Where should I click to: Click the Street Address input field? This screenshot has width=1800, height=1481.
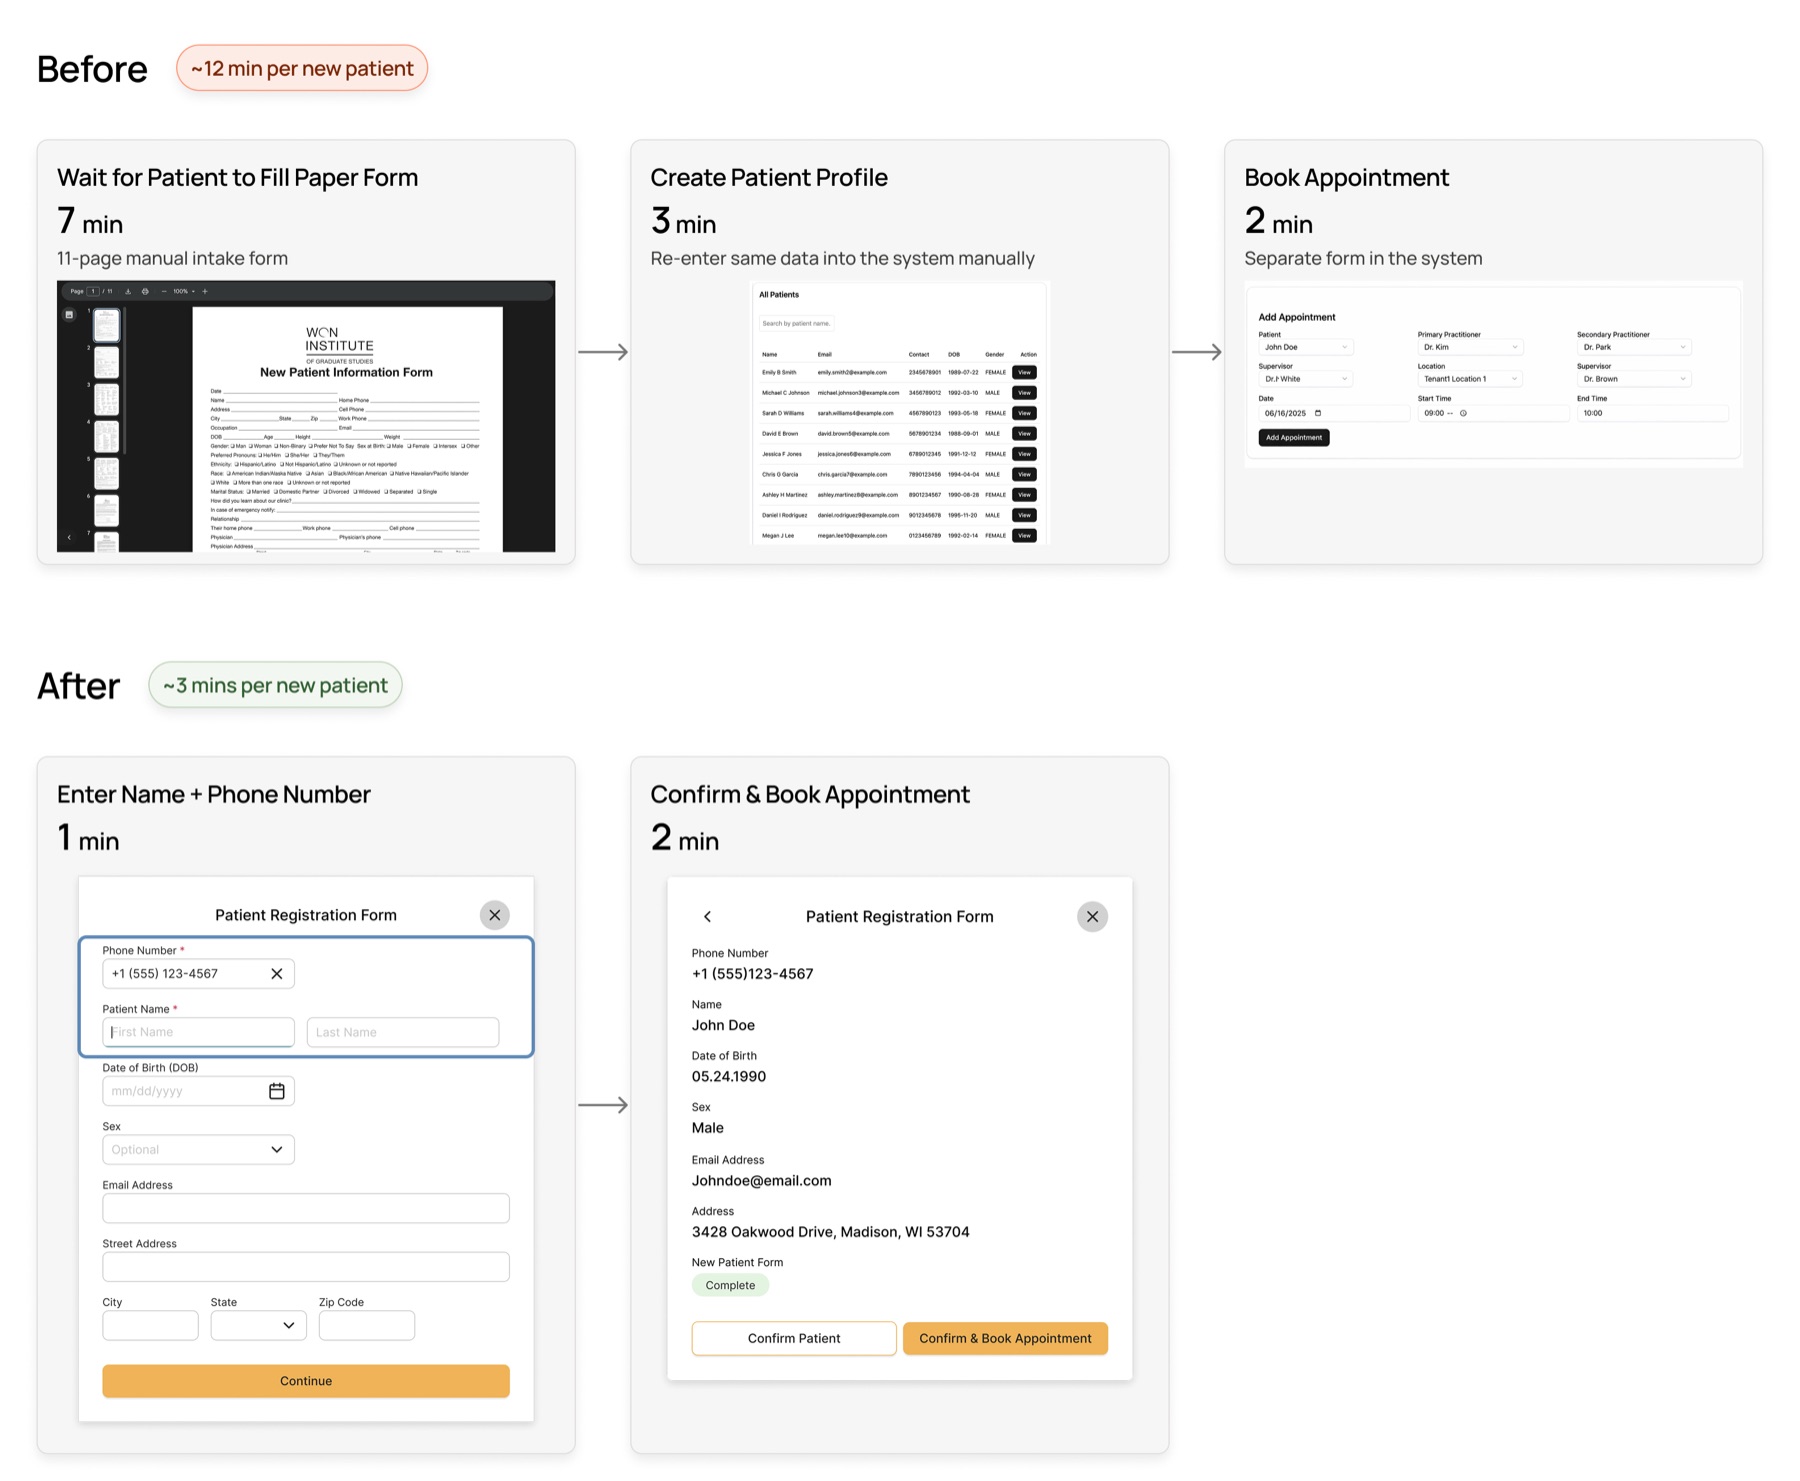(306, 1267)
